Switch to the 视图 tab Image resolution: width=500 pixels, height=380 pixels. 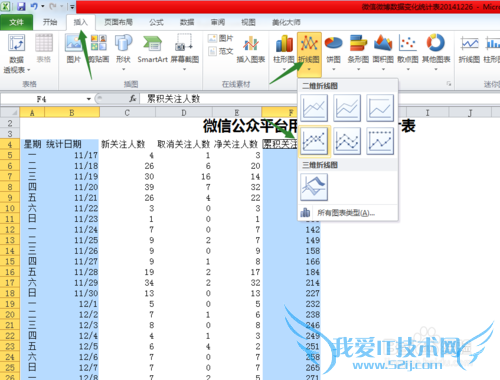coord(248,22)
